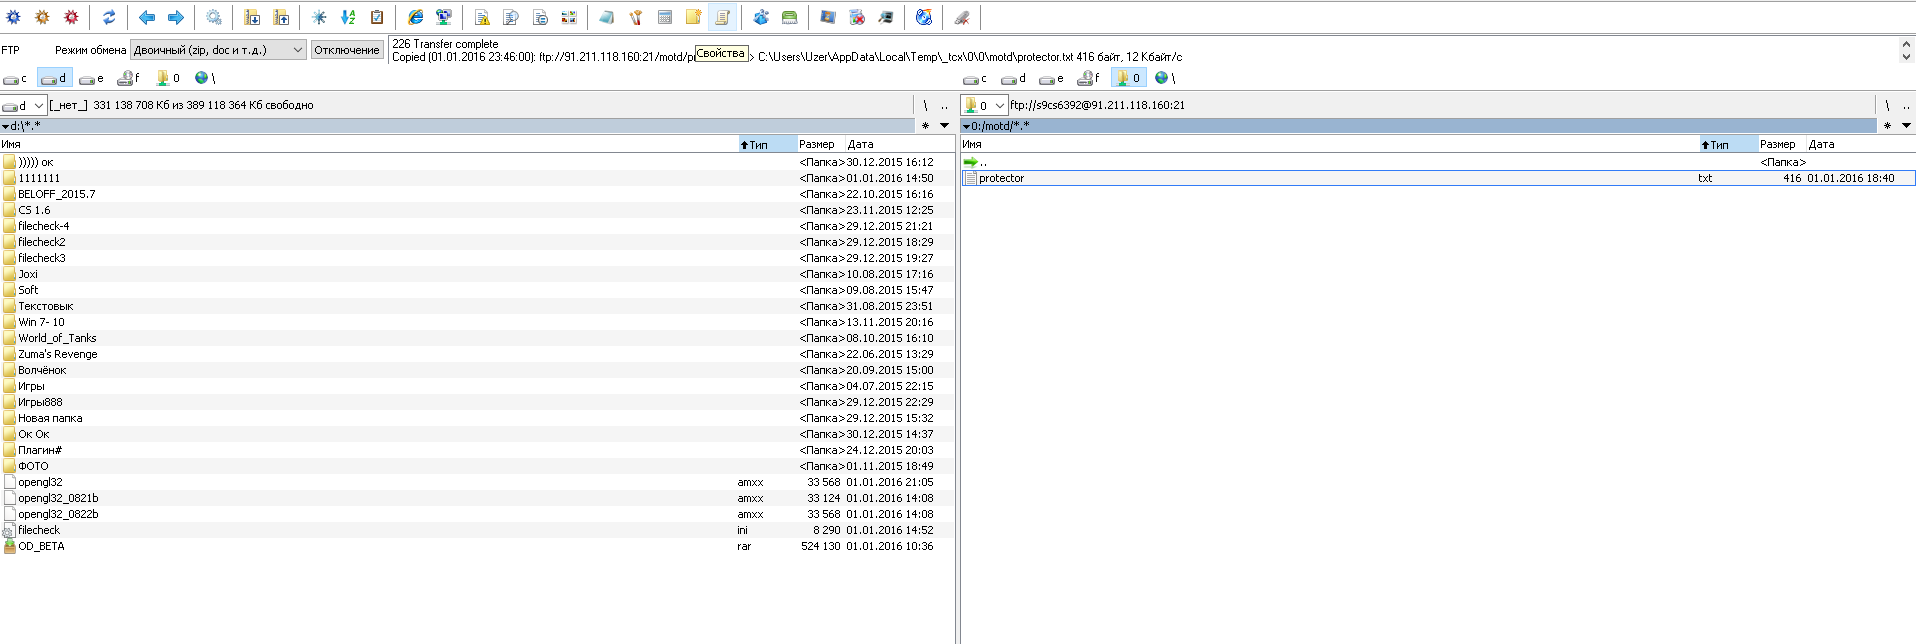Image resolution: width=1916 pixels, height=644 pixels.
Task: Open the pale gear settings icon
Action: [214, 17]
